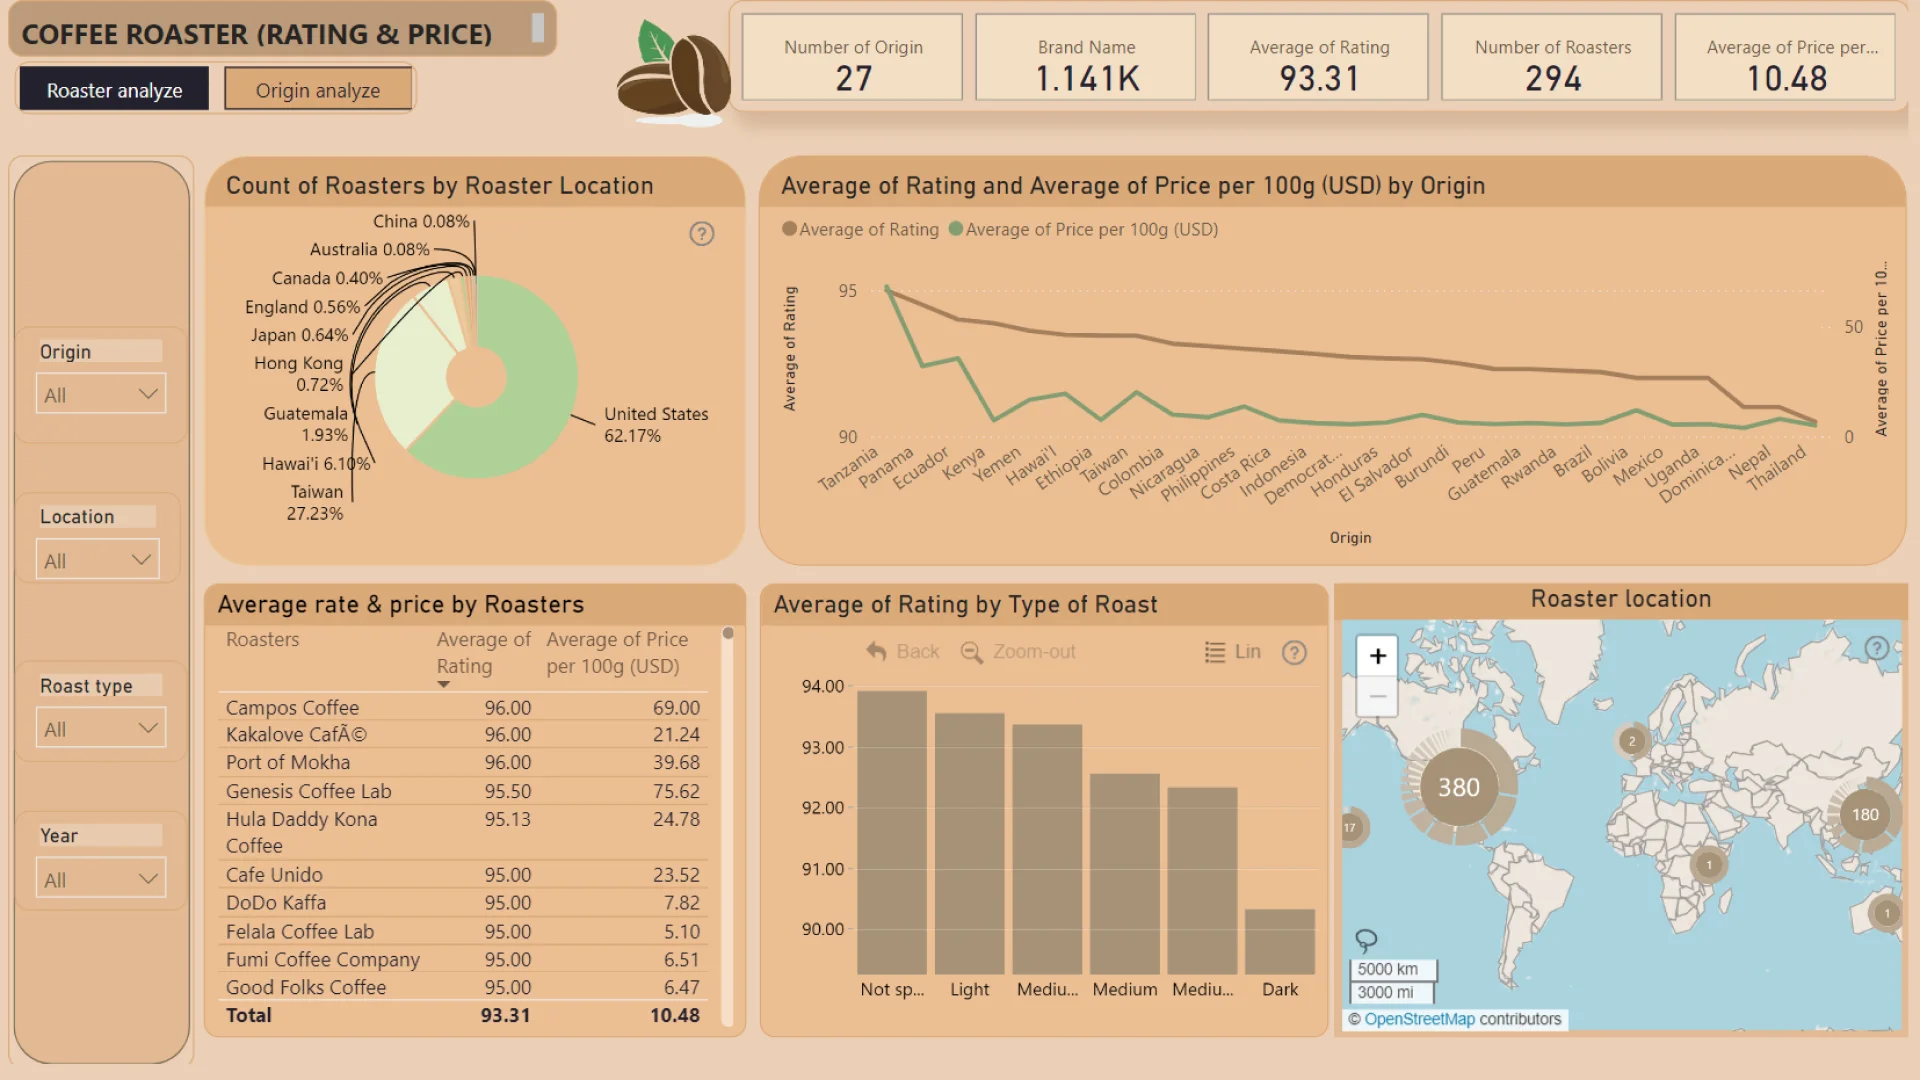Screen dimensions: 1920x1080
Task: Click the Zoom-out magnifier icon
Action: coord(971,652)
